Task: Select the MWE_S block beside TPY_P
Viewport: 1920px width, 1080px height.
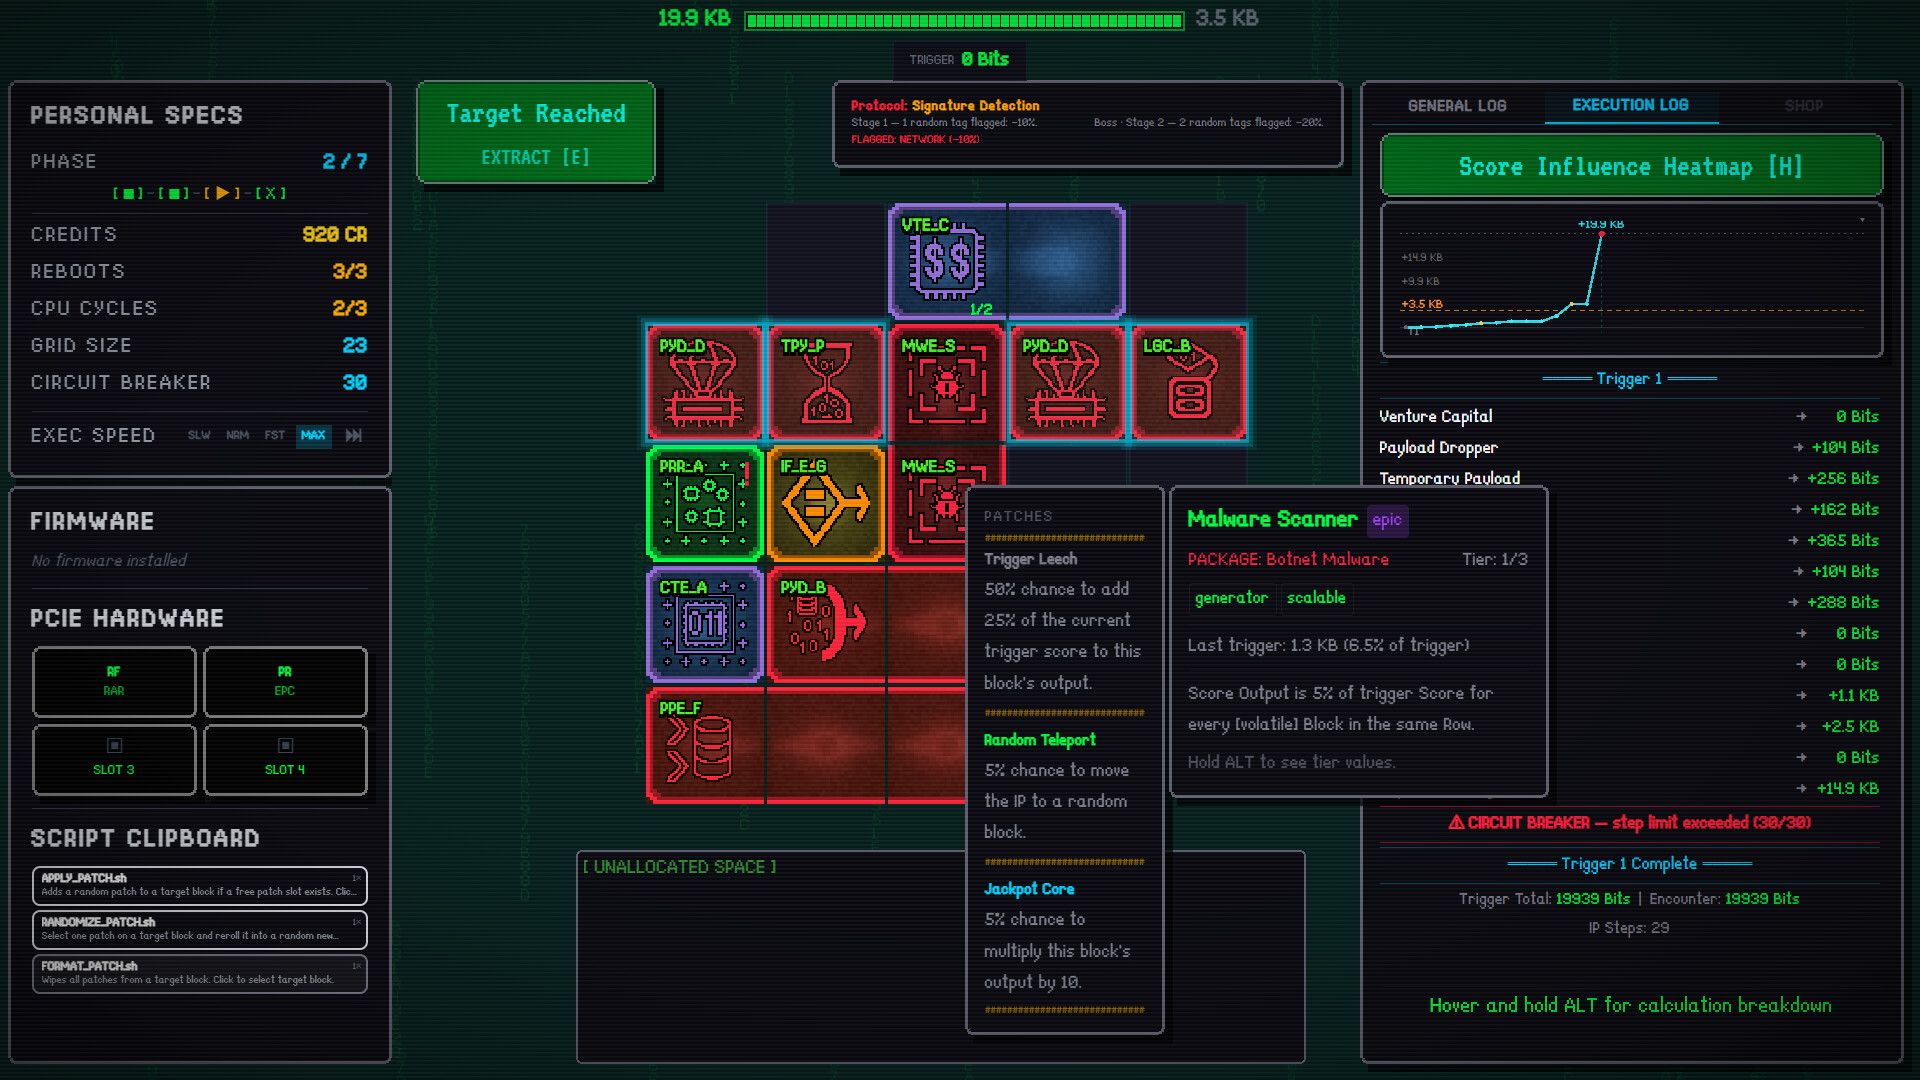Action: coord(947,382)
